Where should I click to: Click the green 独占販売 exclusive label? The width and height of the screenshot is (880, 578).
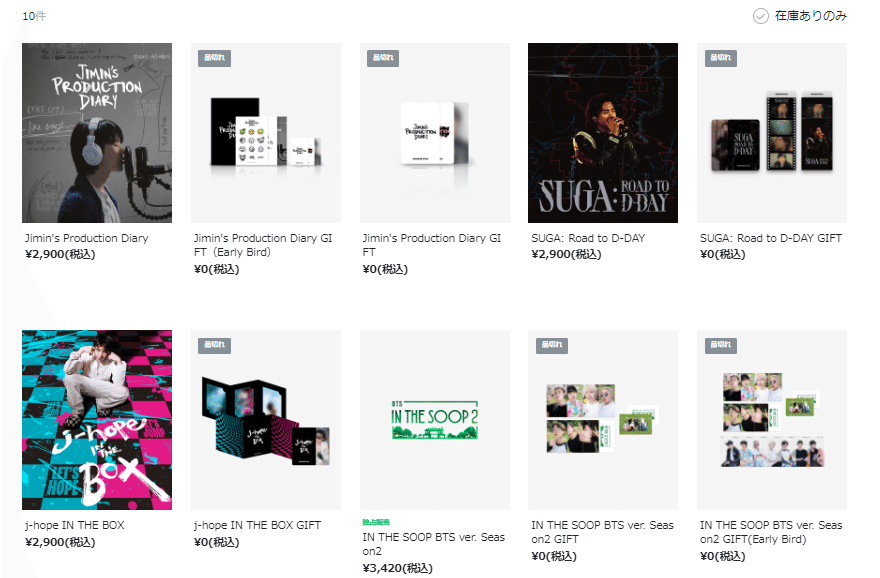tap(376, 522)
